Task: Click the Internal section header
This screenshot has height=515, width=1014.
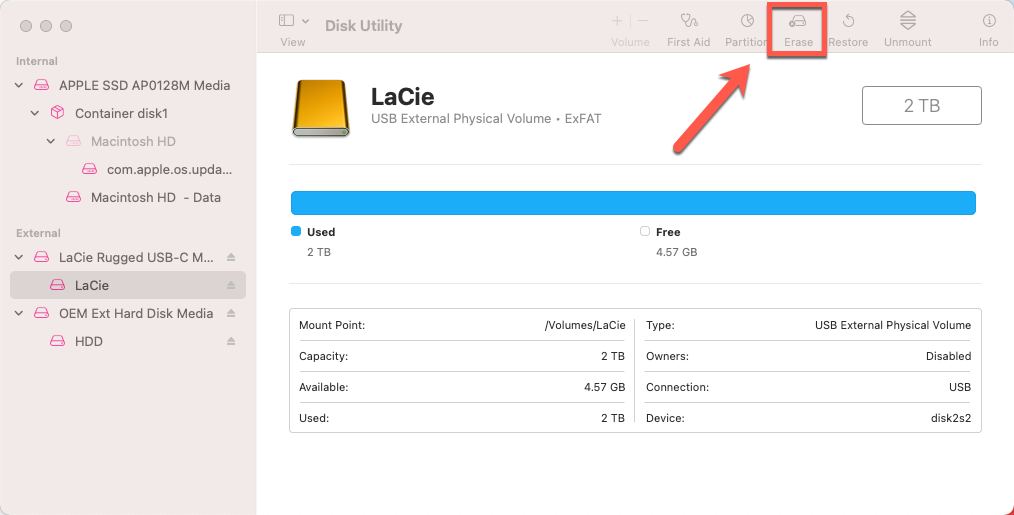Action: [37, 61]
